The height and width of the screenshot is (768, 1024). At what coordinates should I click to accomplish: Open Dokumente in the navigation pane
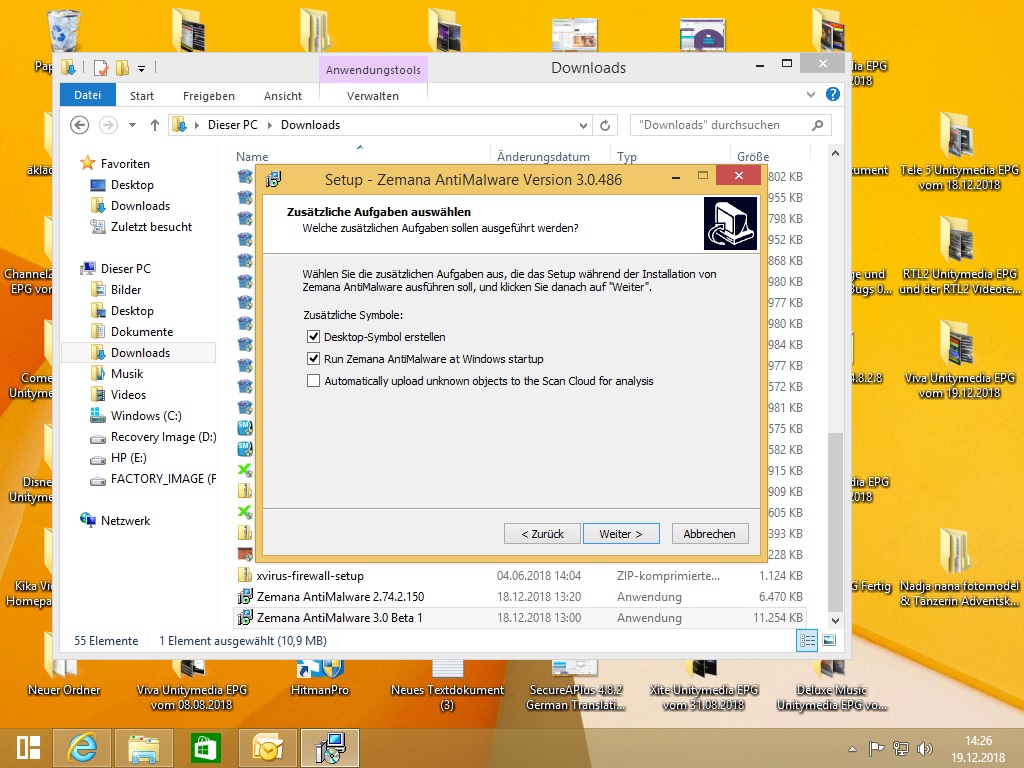click(x=142, y=332)
